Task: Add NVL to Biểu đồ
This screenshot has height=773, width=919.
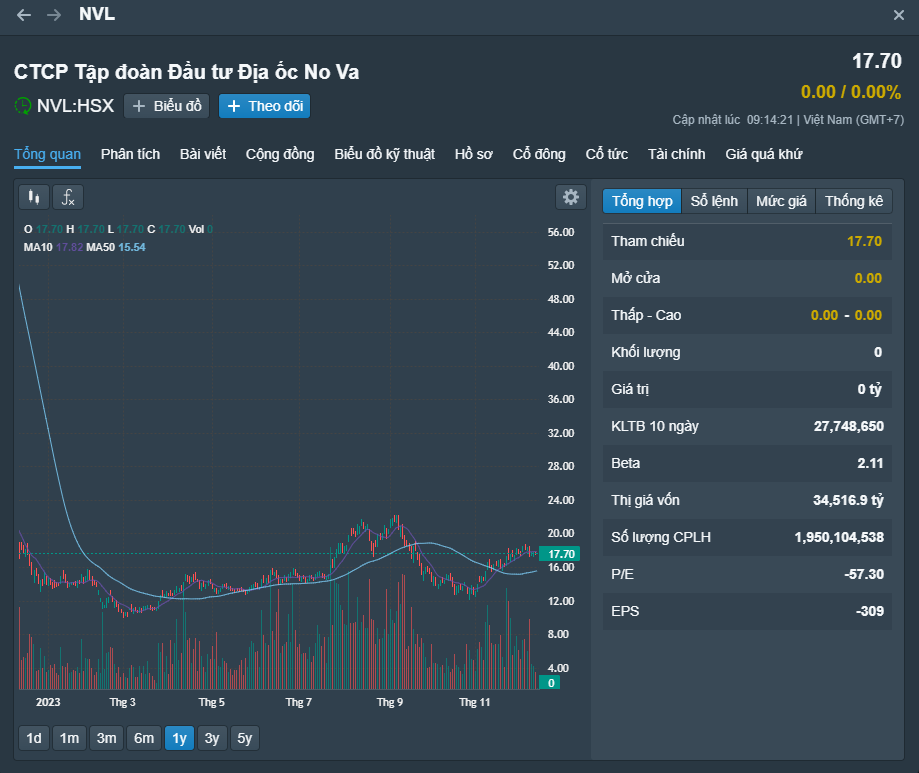Action: pyautogui.click(x=166, y=106)
